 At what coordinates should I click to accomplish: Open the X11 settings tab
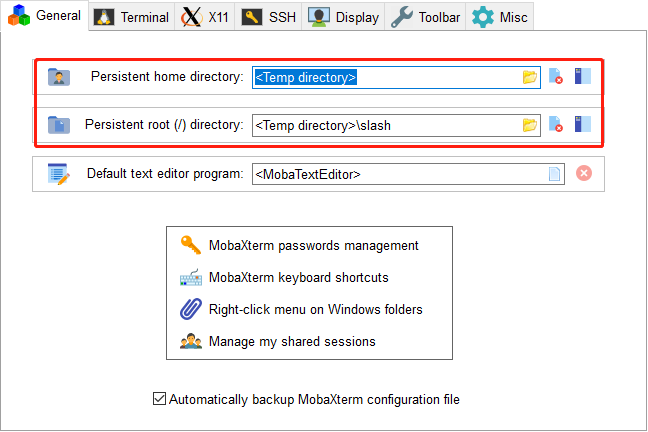coord(205,17)
